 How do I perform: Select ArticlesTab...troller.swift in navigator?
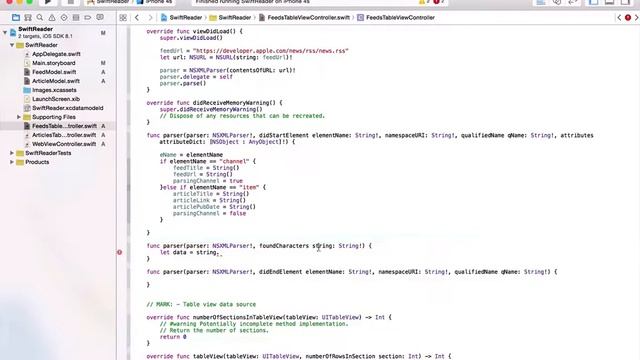tap(64, 135)
